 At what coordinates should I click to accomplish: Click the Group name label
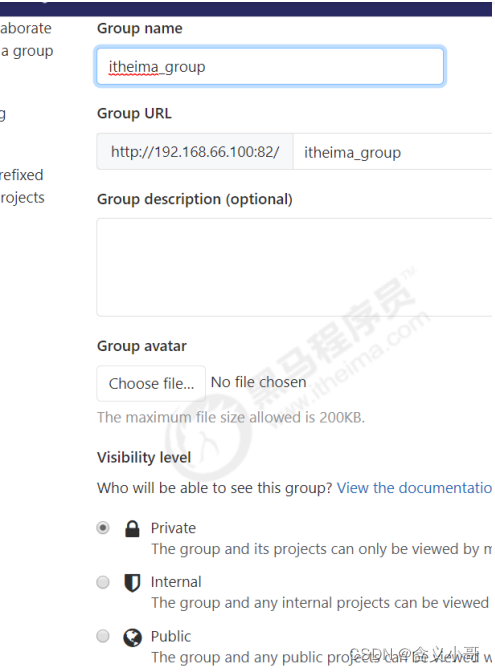(x=140, y=28)
